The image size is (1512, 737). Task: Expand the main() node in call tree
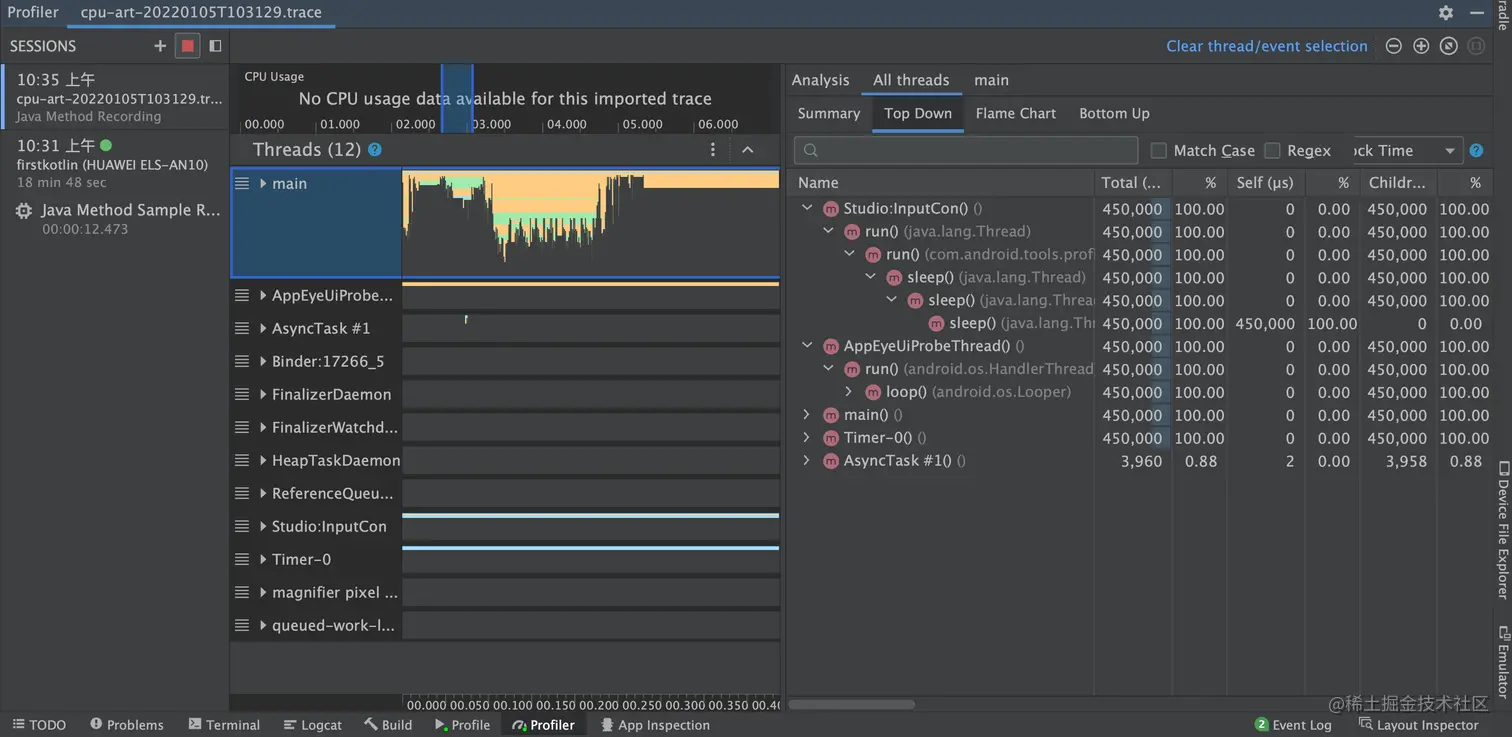click(x=807, y=415)
